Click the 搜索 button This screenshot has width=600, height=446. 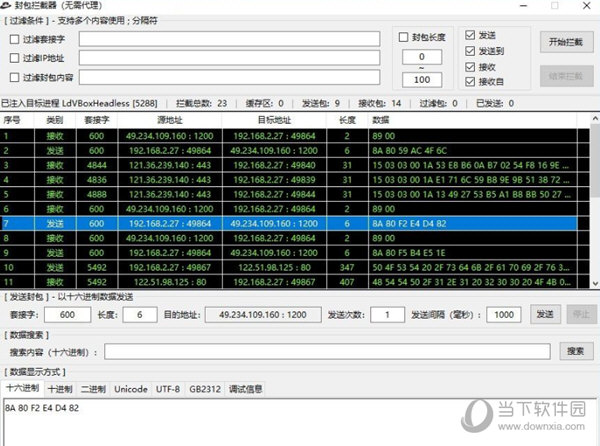click(576, 351)
